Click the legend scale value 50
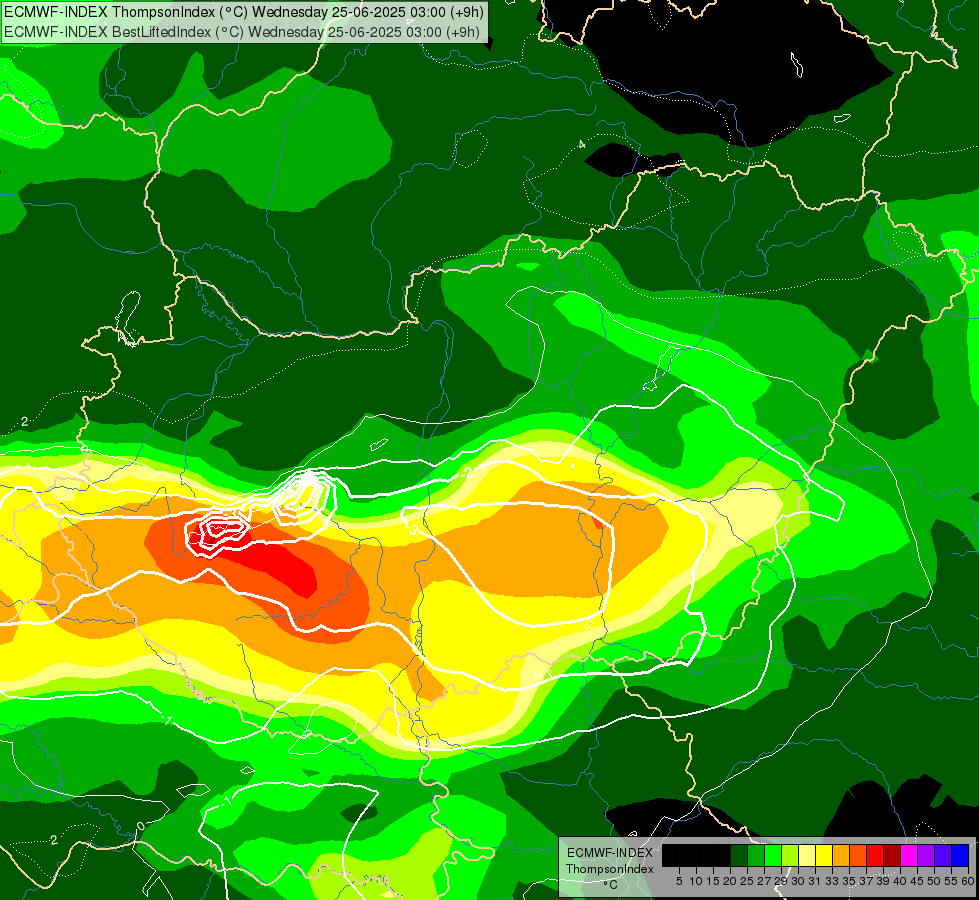979x900 pixels. coord(935,881)
